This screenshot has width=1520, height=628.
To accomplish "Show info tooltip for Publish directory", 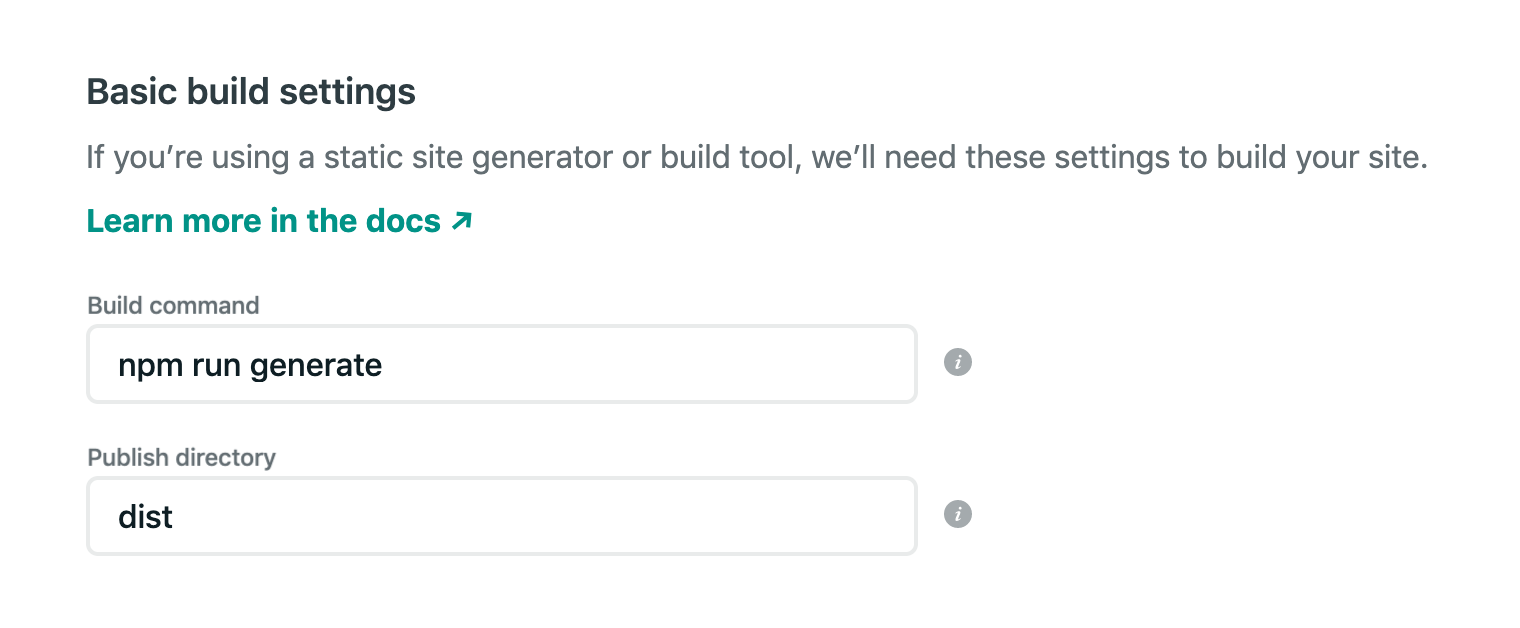I will 958,514.
